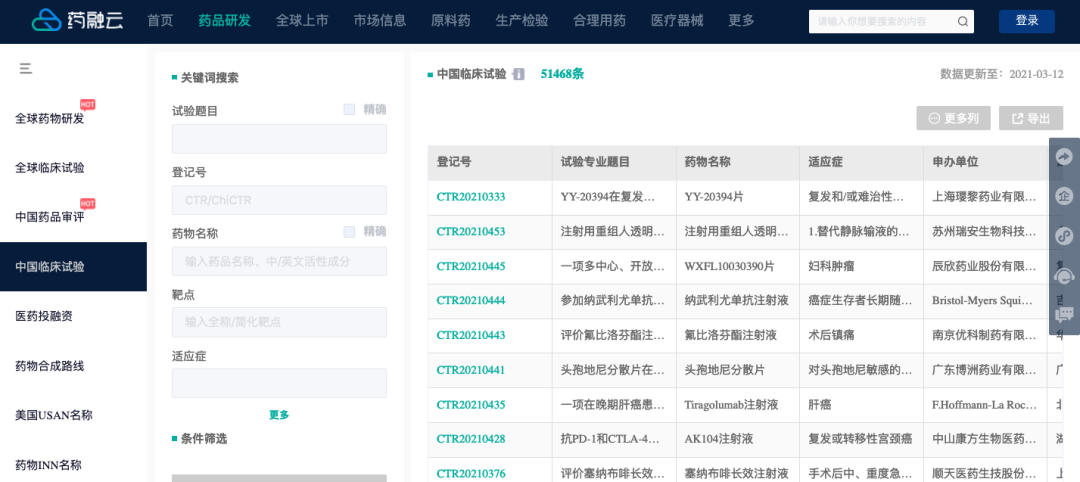1080x482 pixels.
Task: Open the 生产检验 navigation tab
Action: 522,21
